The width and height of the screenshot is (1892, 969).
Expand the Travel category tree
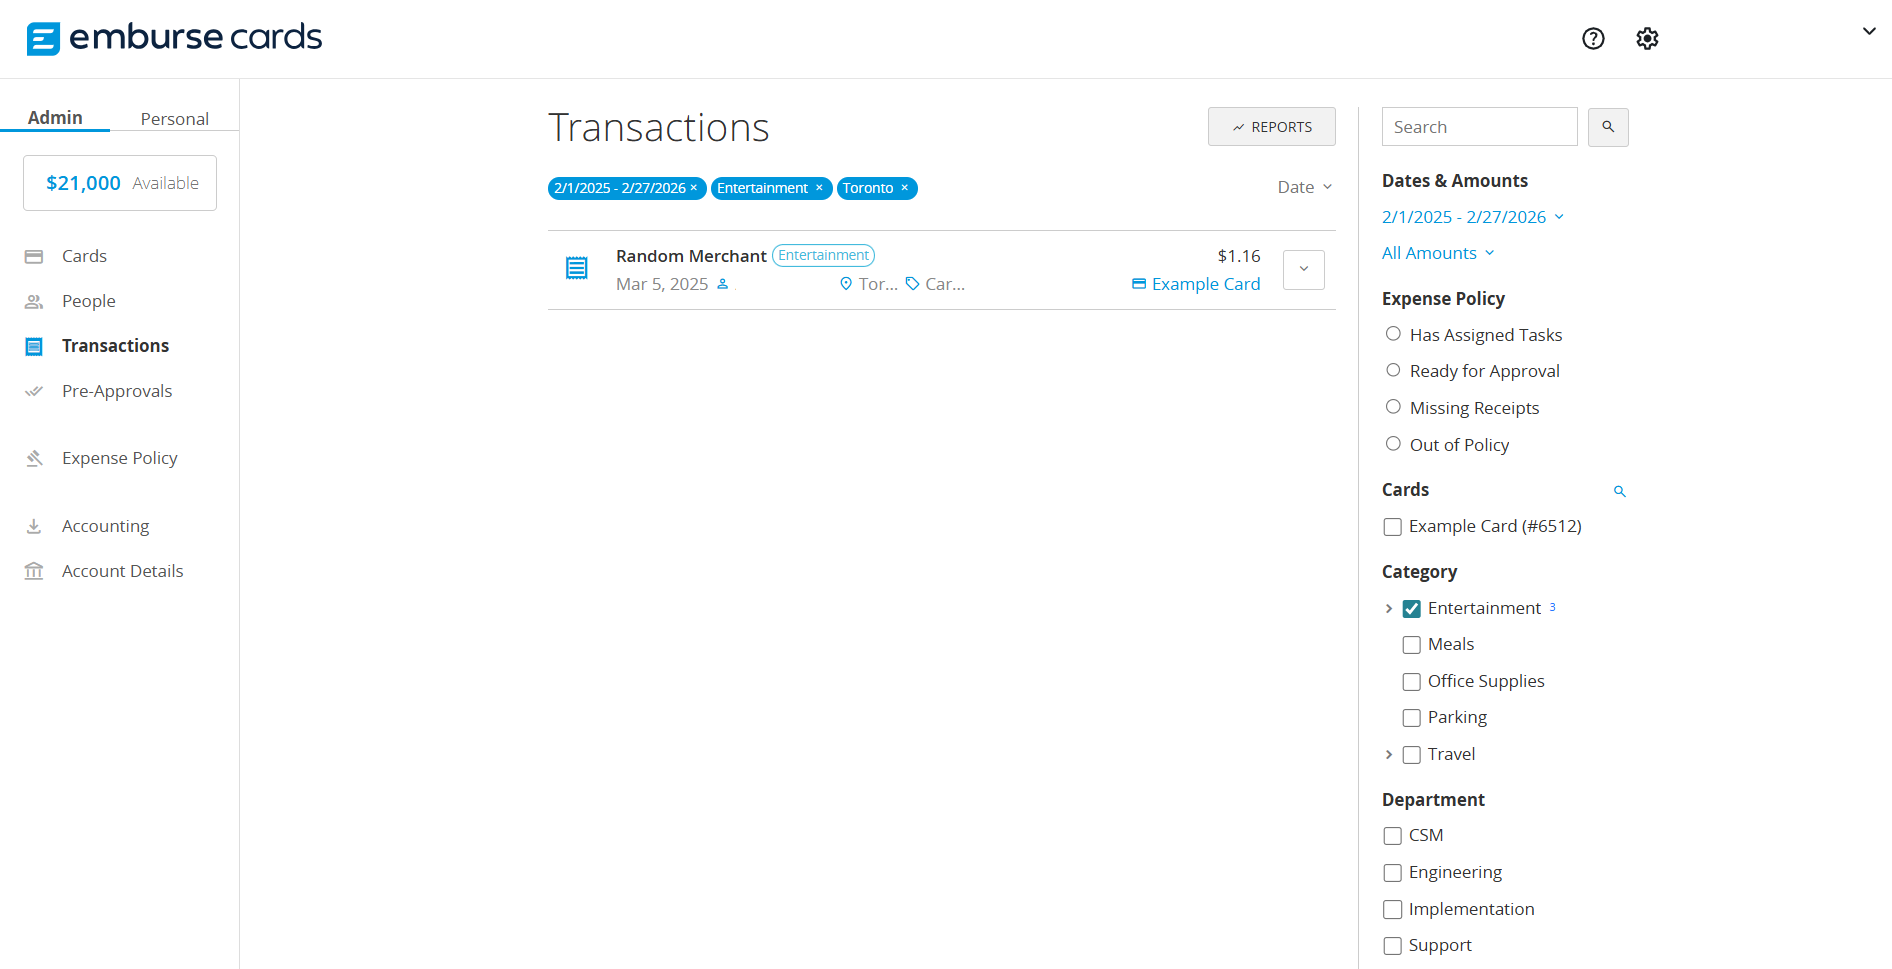click(1389, 755)
